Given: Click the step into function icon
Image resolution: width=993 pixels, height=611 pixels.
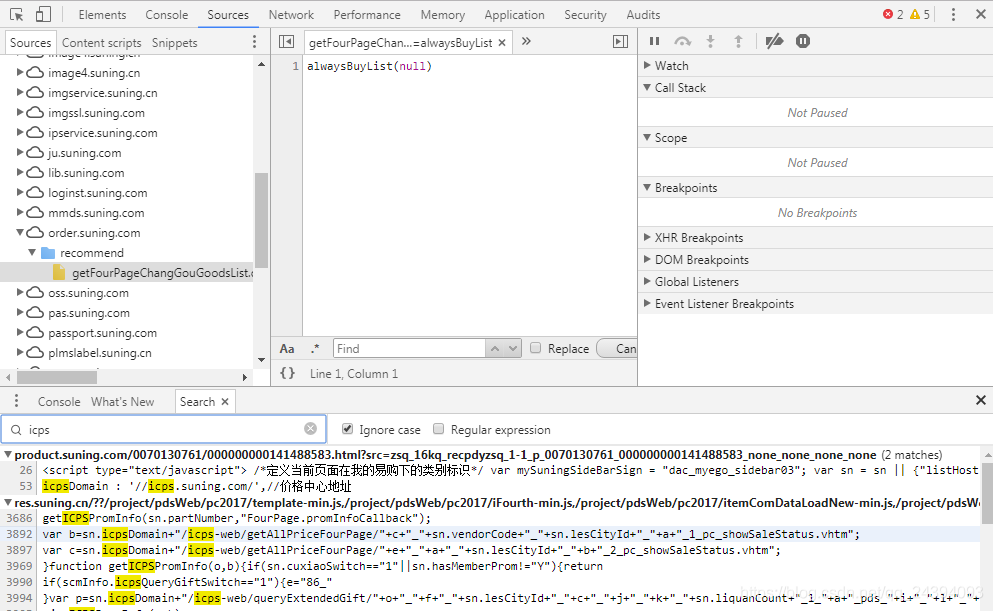Looking at the screenshot, I should click(x=711, y=41).
